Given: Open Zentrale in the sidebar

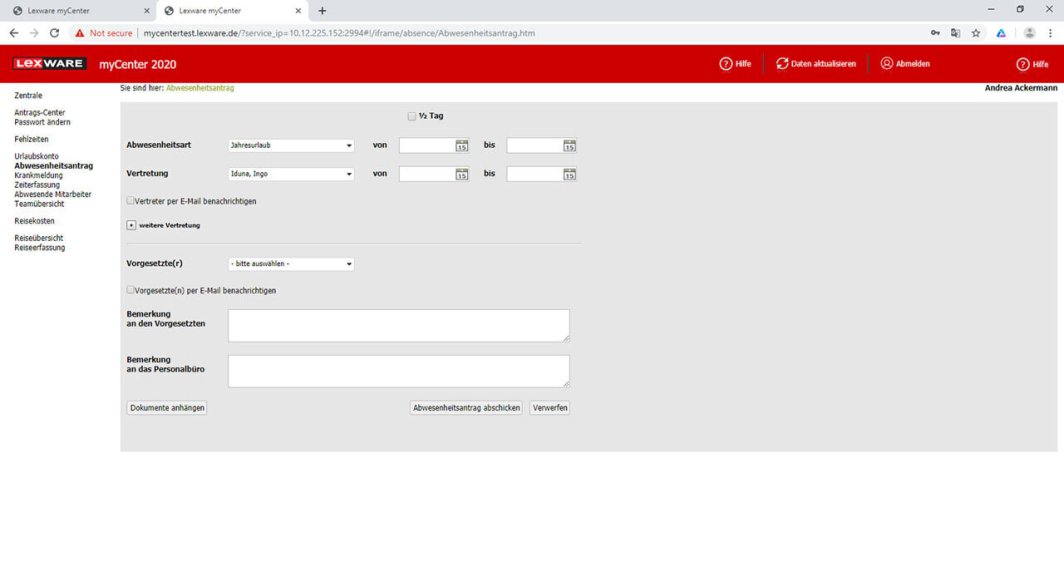Looking at the screenshot, I should coord(28,96).
